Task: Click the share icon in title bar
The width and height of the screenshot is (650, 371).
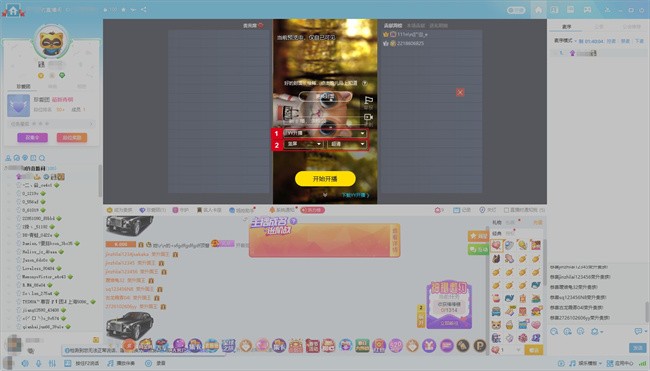Action: pos(143,9)
